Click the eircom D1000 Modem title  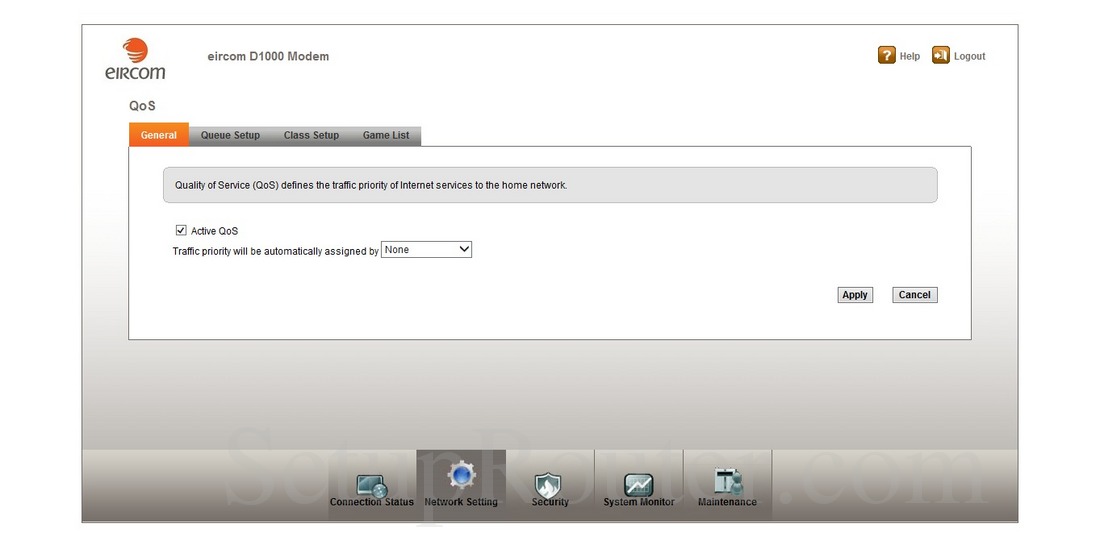[x=268, y=56]
